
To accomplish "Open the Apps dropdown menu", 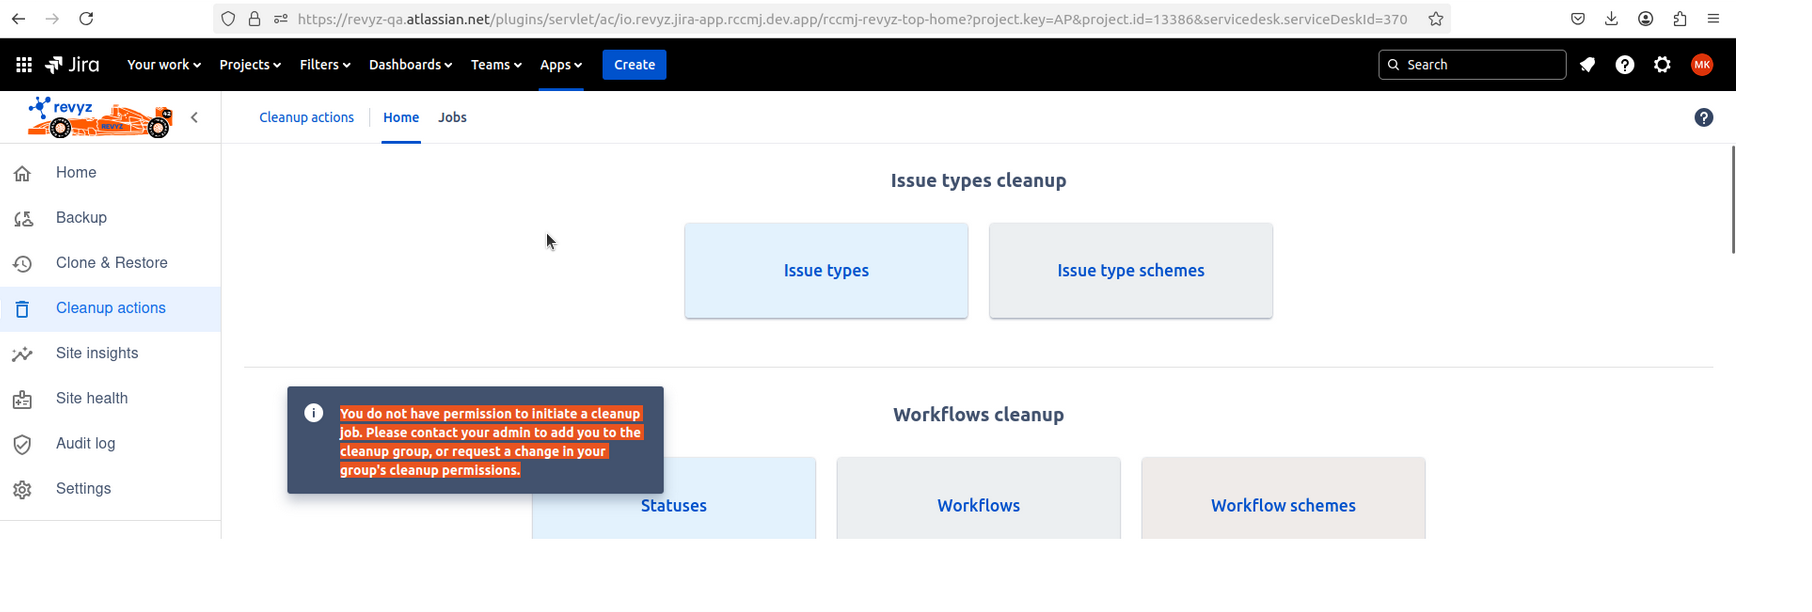I will click(560, 65).
